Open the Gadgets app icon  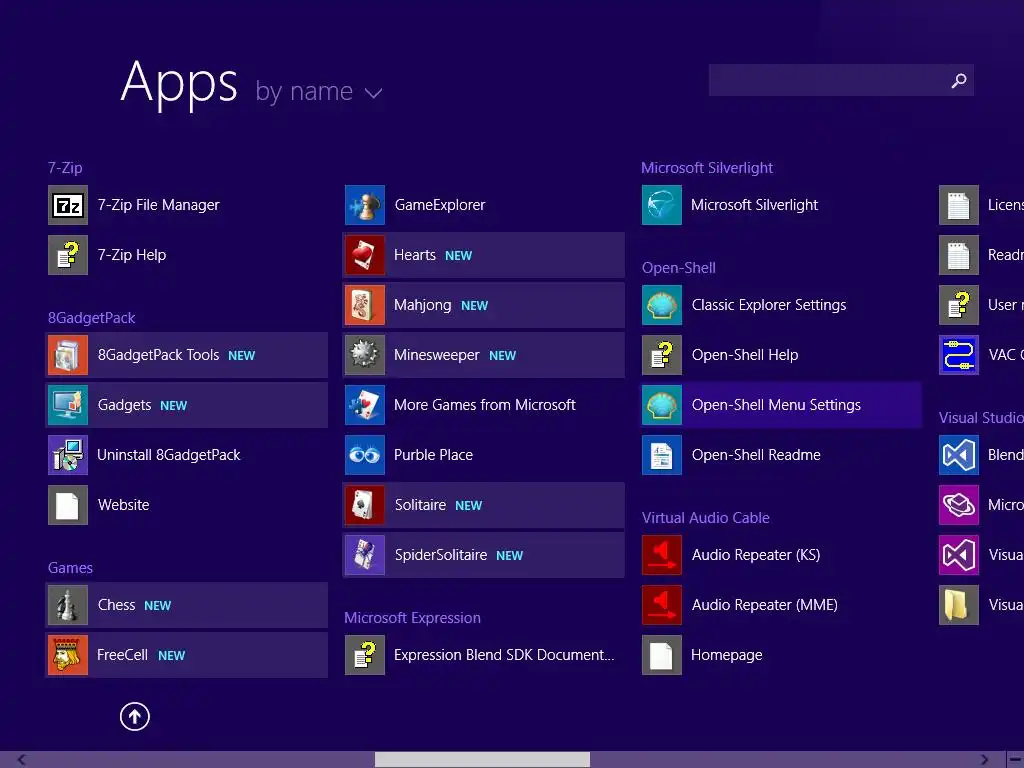(68, 405)
